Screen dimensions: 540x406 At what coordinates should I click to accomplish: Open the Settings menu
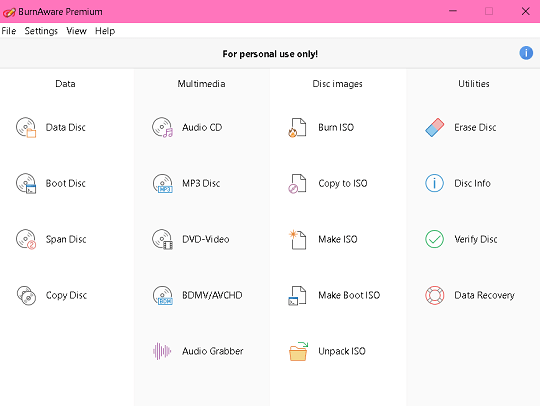41,31
